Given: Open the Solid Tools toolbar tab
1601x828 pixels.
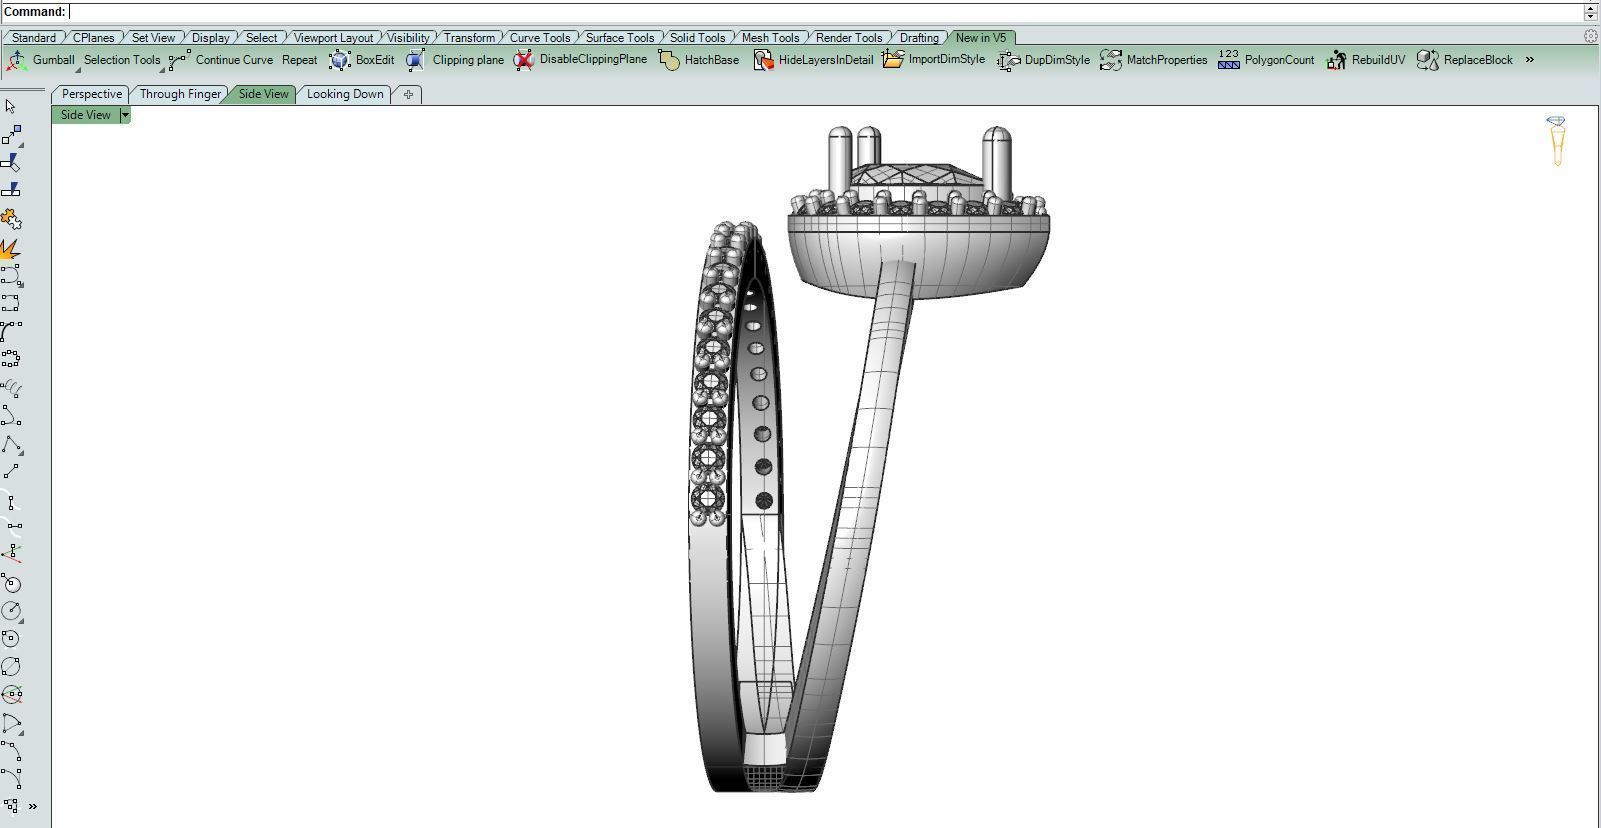Looking at the screenshot, I should [697, 38].
